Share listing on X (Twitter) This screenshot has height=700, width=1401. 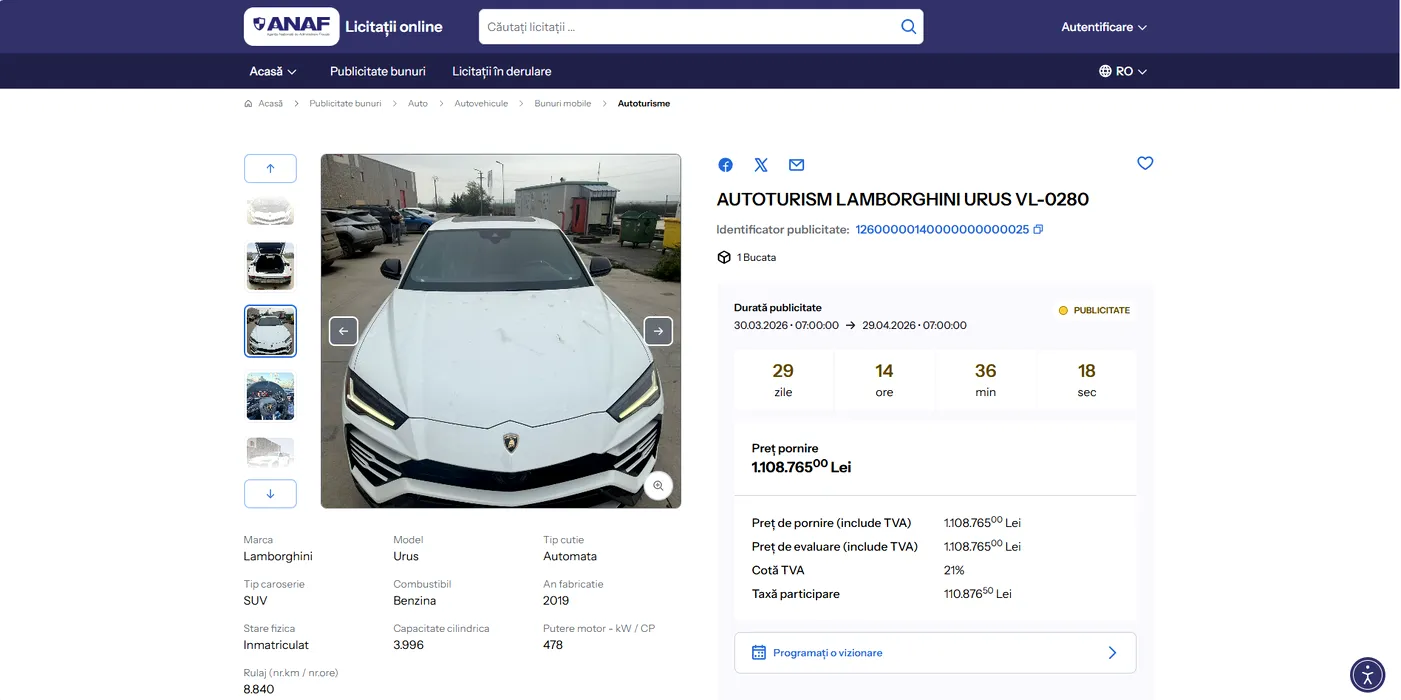[x=761, y=165]
